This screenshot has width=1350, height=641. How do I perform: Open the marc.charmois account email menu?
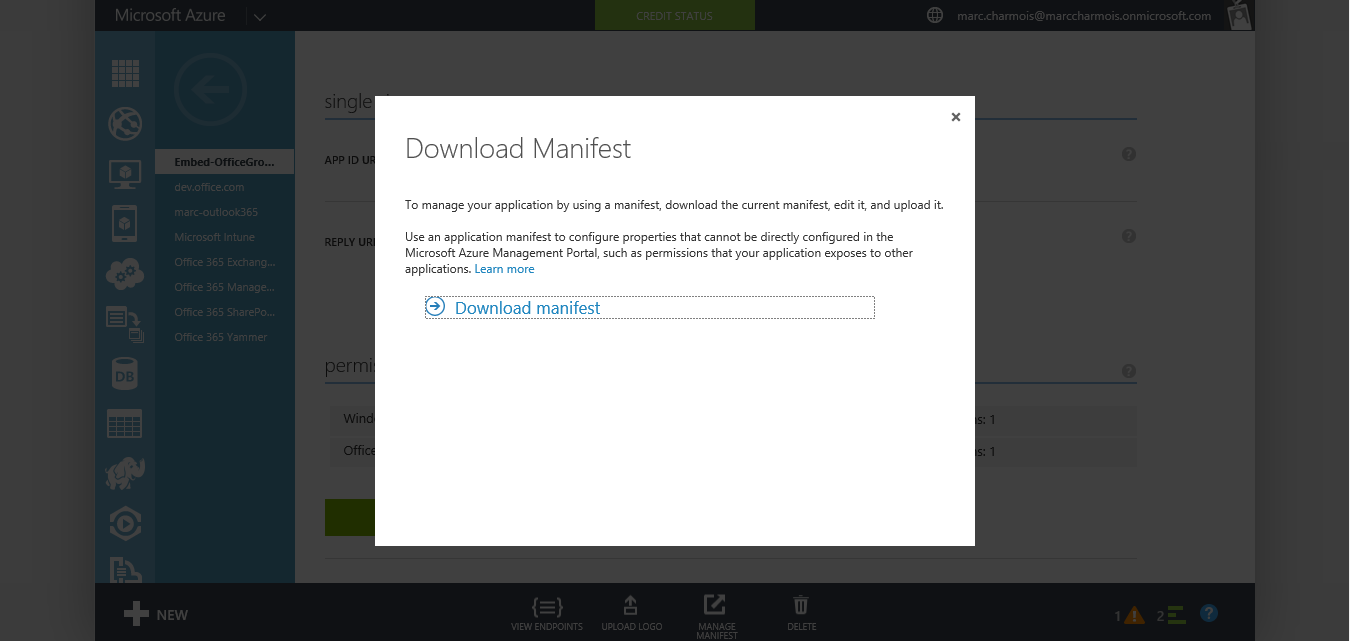point(1082,15)
